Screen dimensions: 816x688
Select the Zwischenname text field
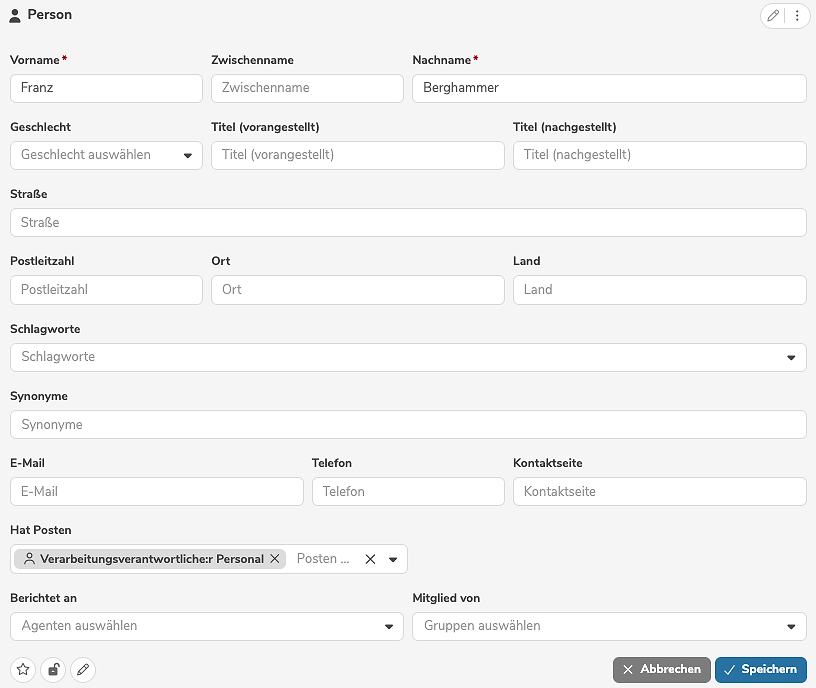tap(307, 88)
